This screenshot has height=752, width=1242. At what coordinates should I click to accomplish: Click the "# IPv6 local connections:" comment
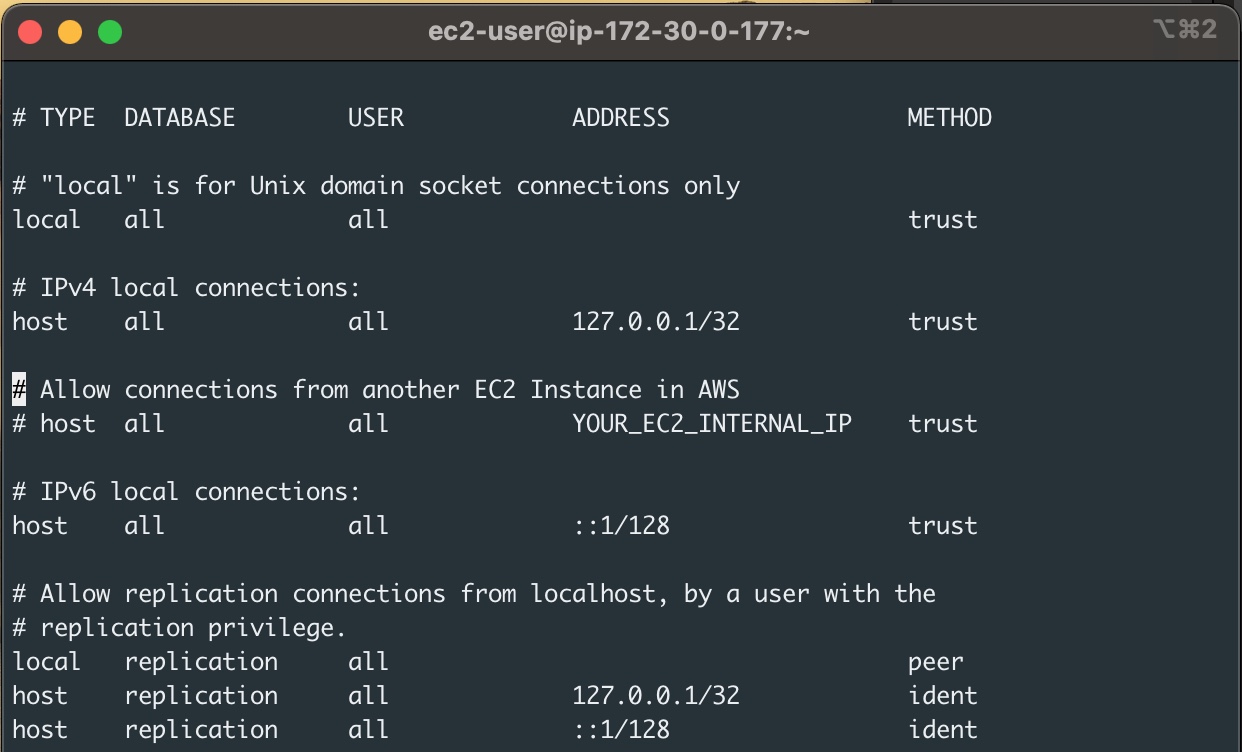[186, 492]
